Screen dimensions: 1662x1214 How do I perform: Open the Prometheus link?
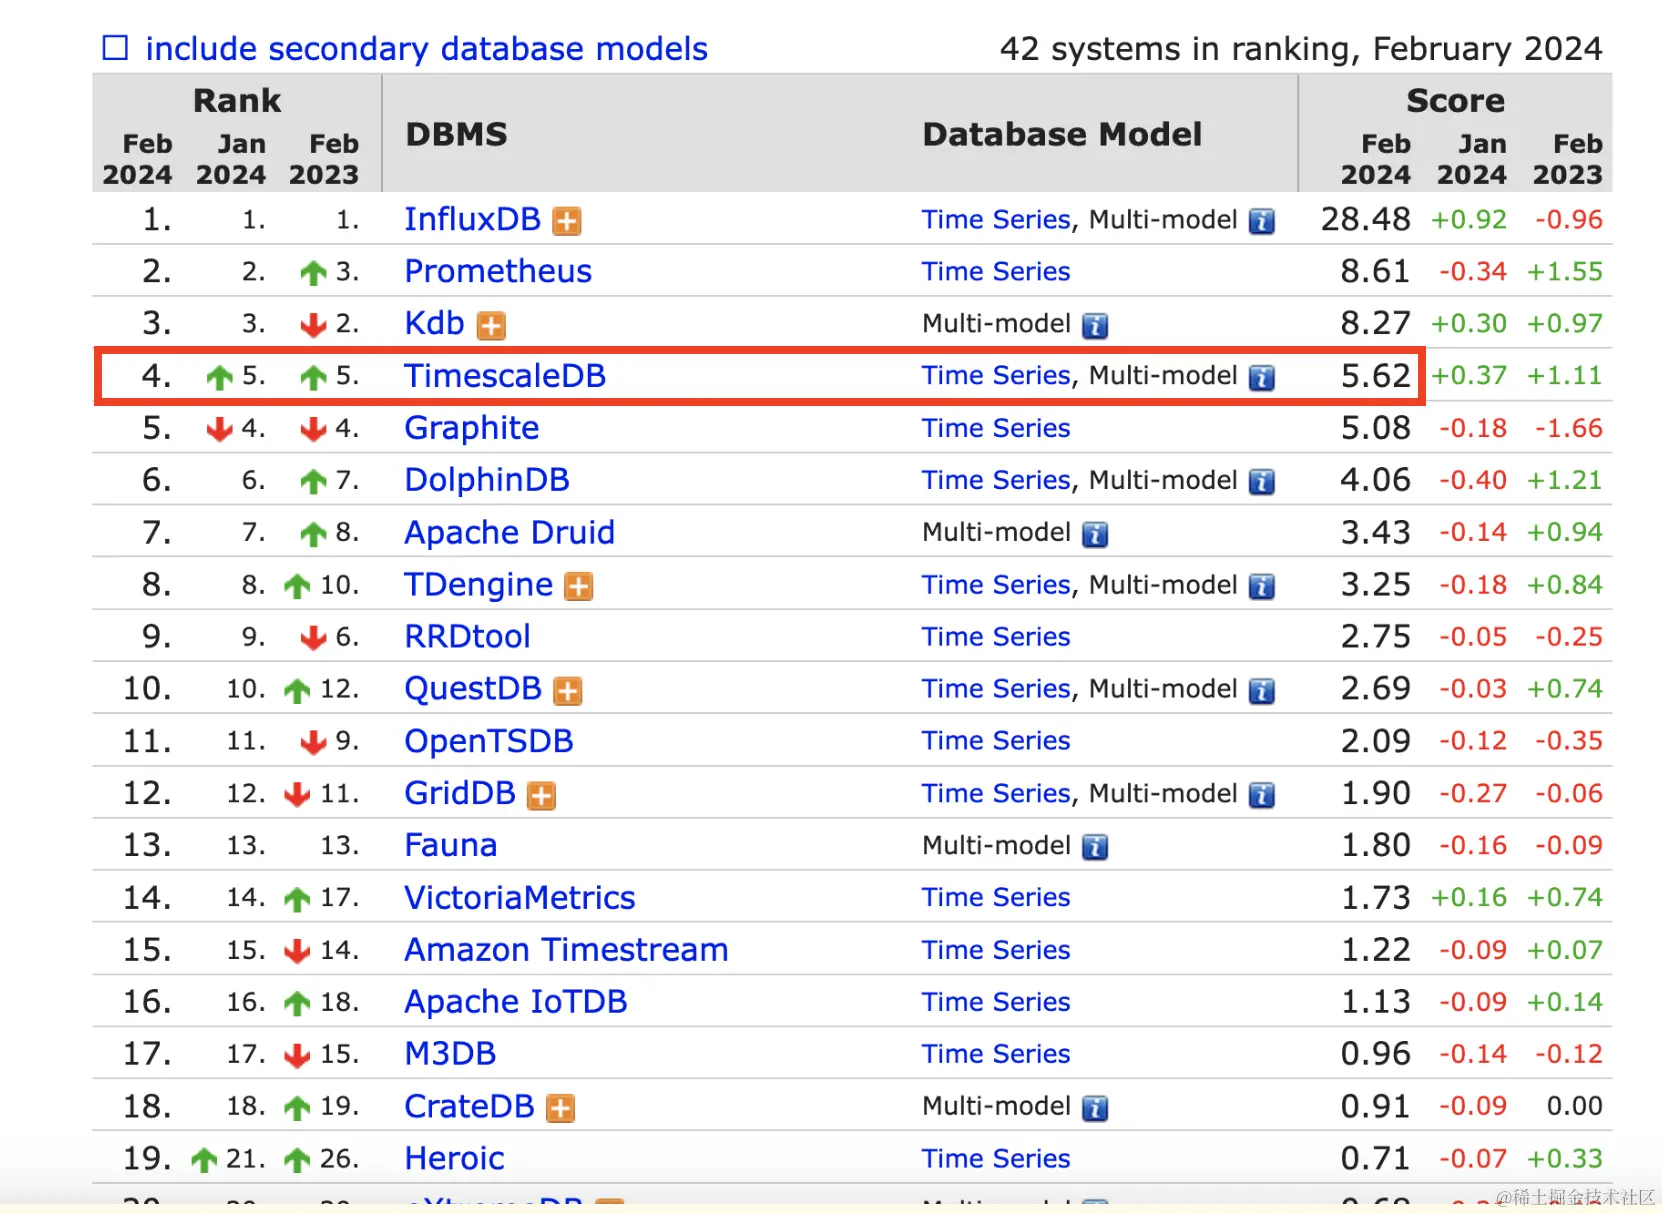pyautogui.click(x=498, y=271)
